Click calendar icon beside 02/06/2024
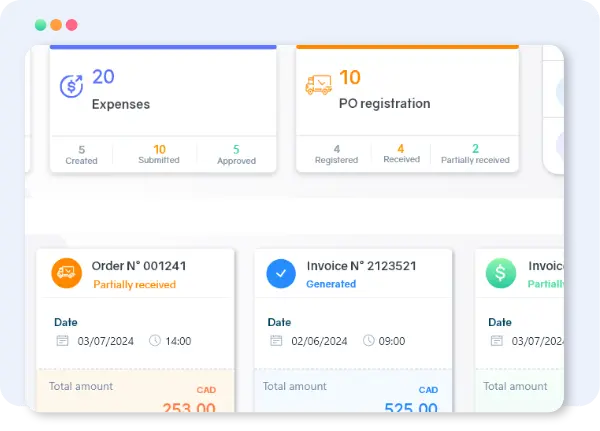 277,341
